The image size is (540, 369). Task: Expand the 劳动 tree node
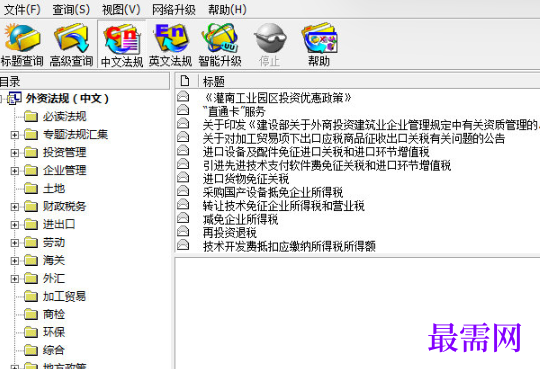[x=14, y=243]
